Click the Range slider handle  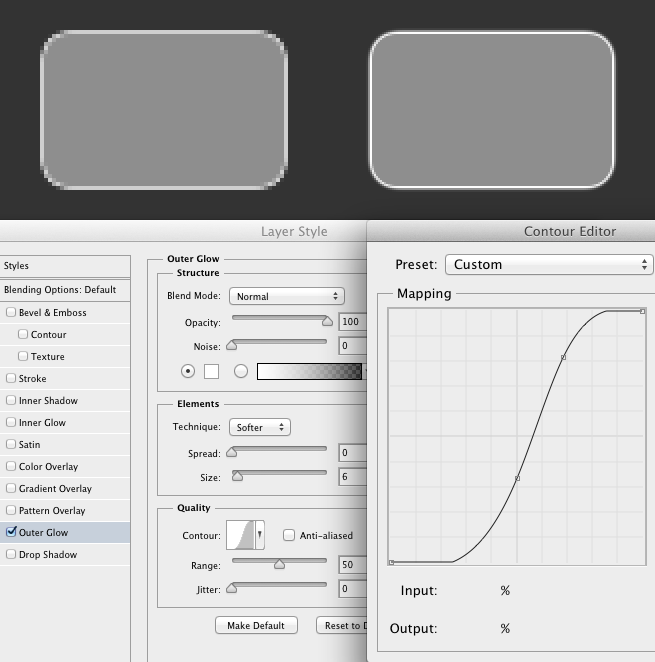pyautogui.click(x=279, y=564)
